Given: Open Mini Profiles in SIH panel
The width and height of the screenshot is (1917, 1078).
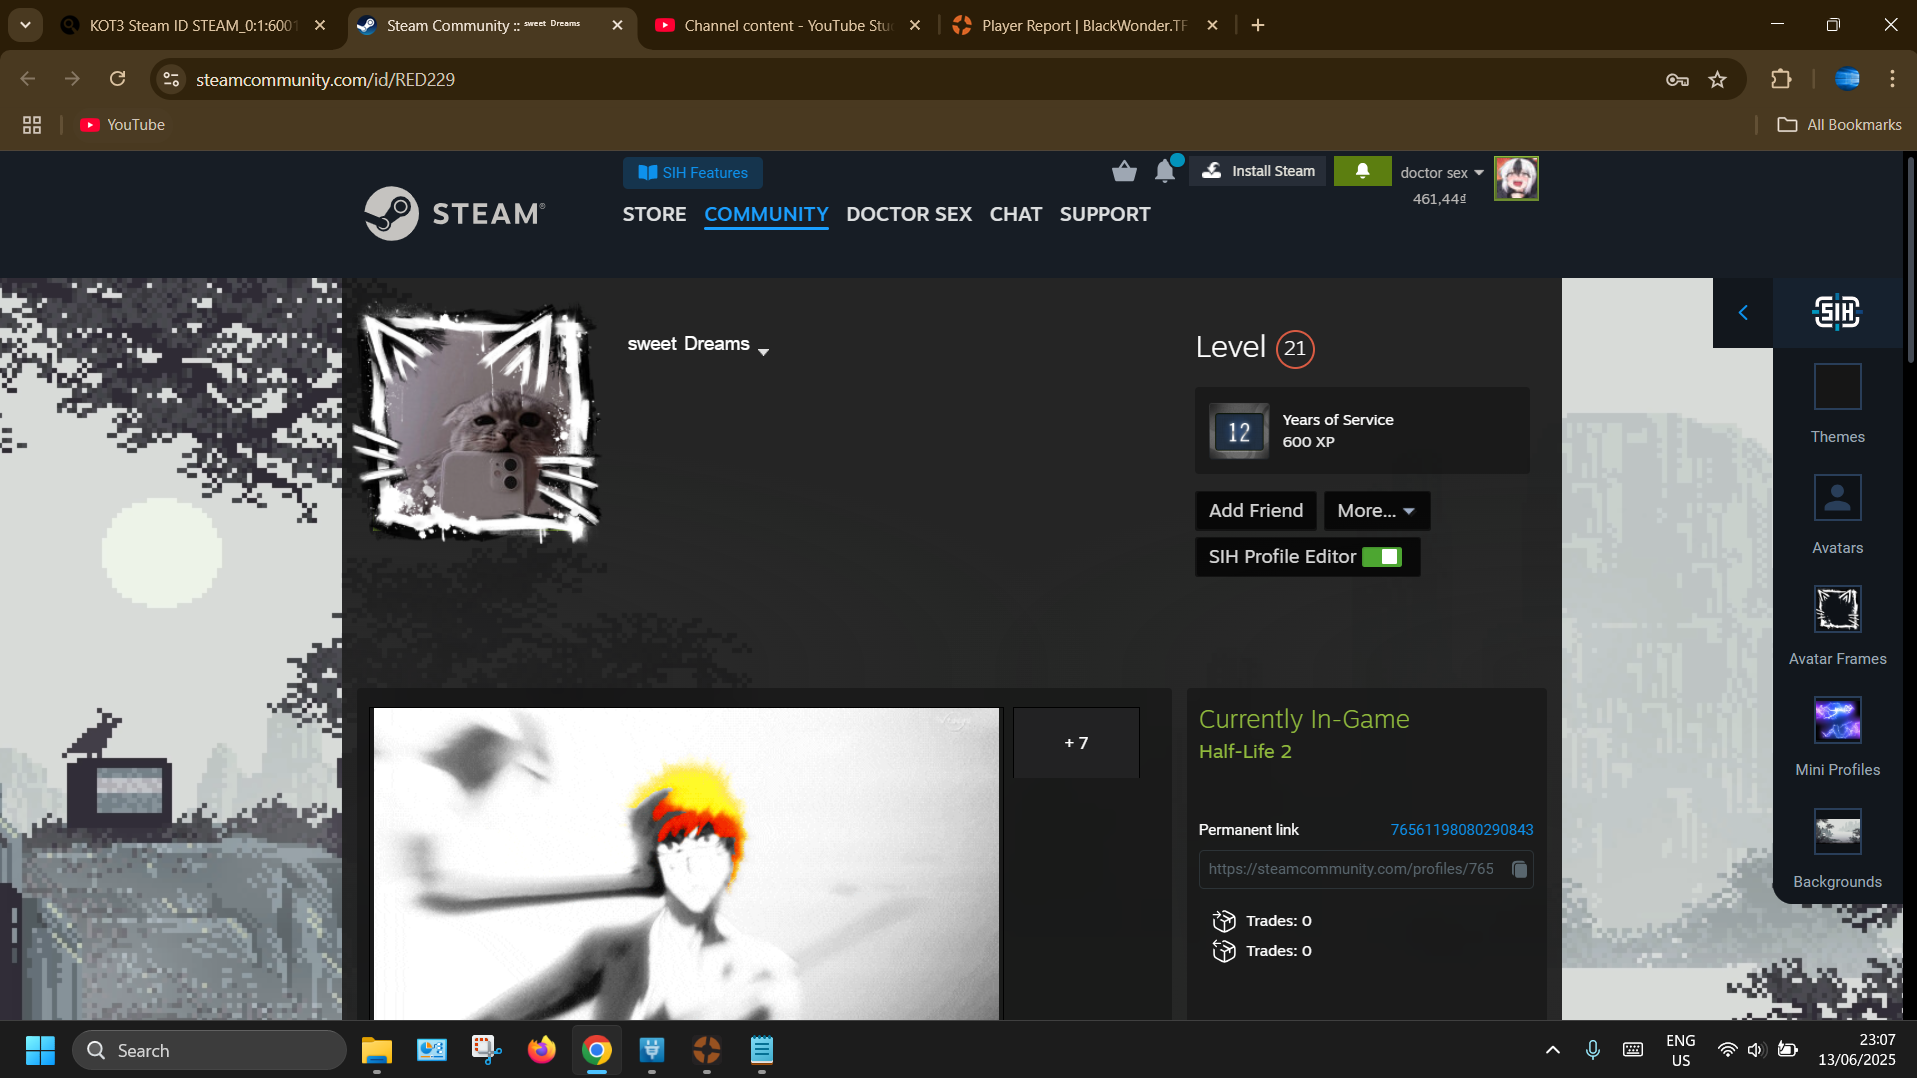Looking at the screenshot, I should pyautogui.click(x=1837, y=737).
